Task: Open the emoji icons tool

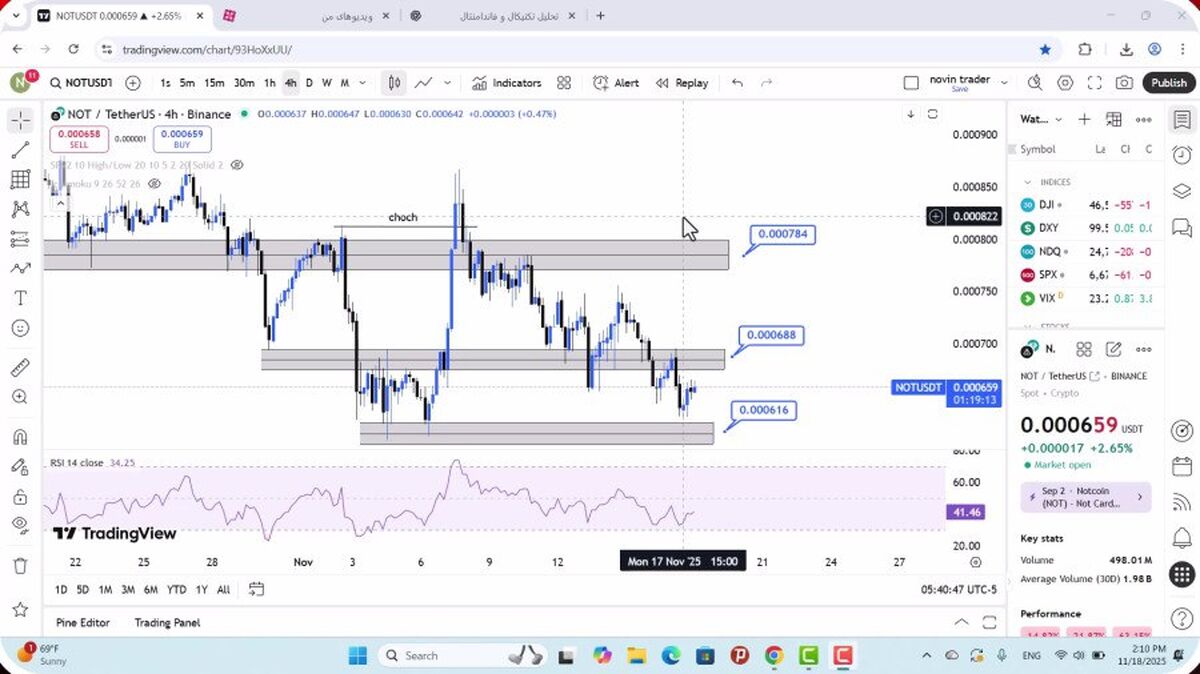Action: [x=20, y=328]
